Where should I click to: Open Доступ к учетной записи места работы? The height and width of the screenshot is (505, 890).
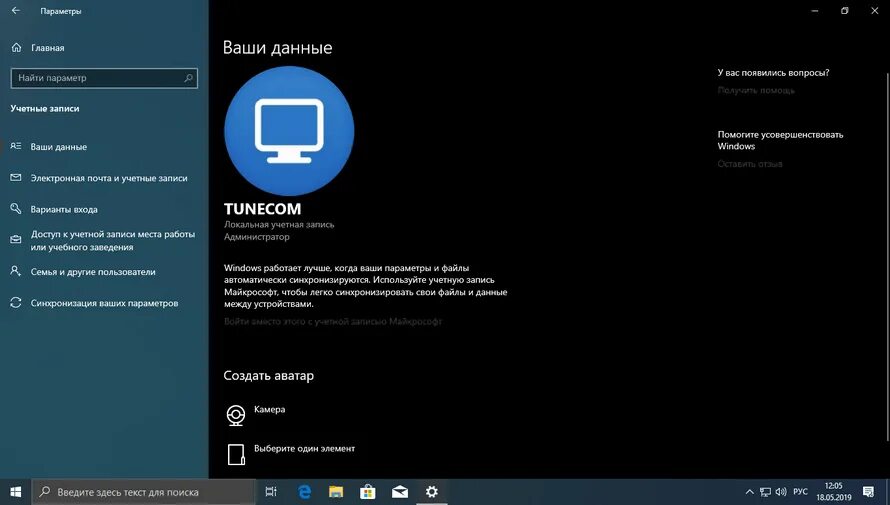113,241
